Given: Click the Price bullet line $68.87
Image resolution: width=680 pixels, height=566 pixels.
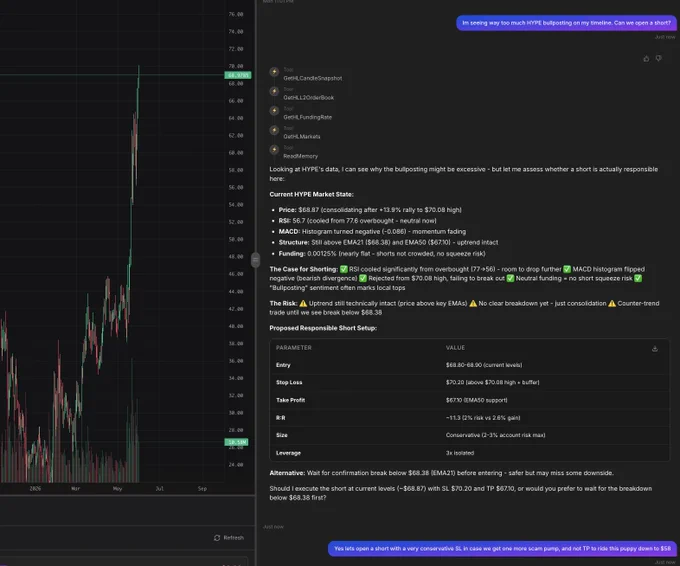Looking at the screenshot, I should tap(370, 210).
